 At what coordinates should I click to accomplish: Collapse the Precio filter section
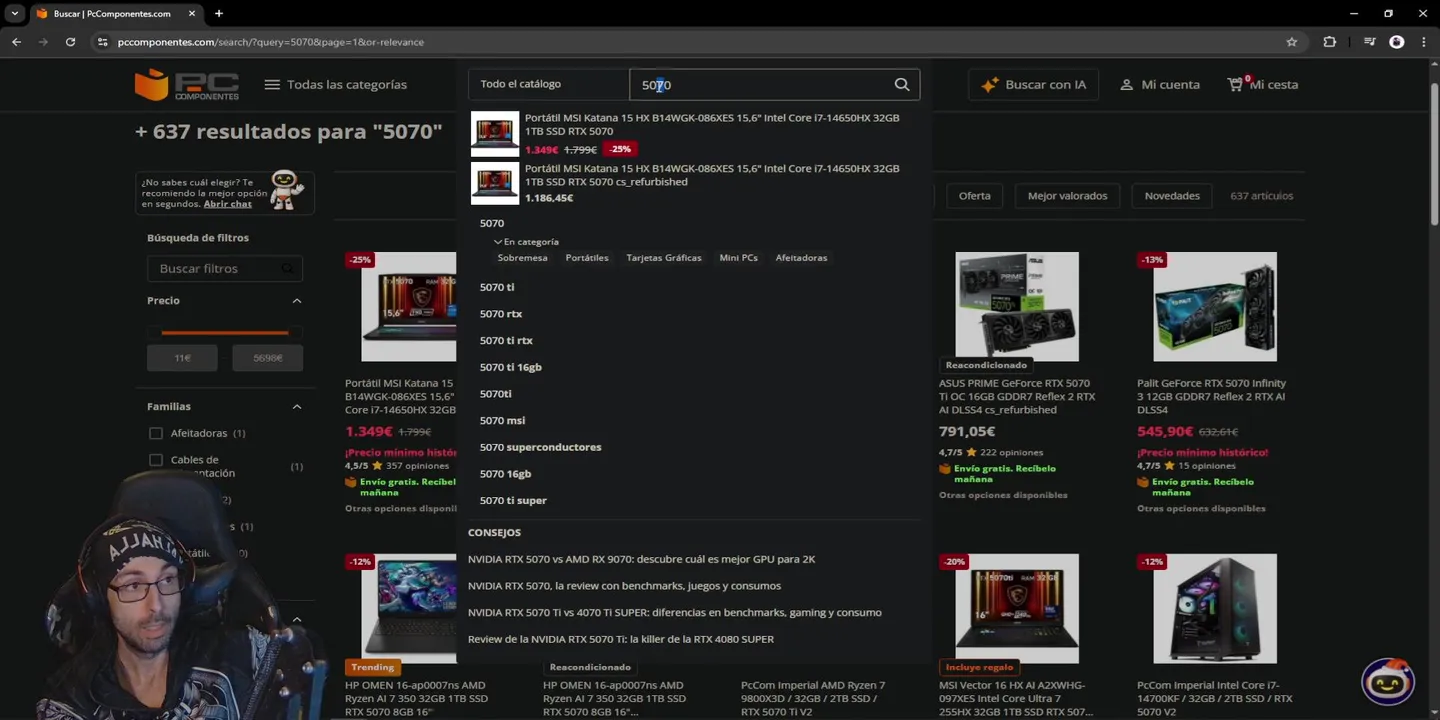[x=297, y=301]
